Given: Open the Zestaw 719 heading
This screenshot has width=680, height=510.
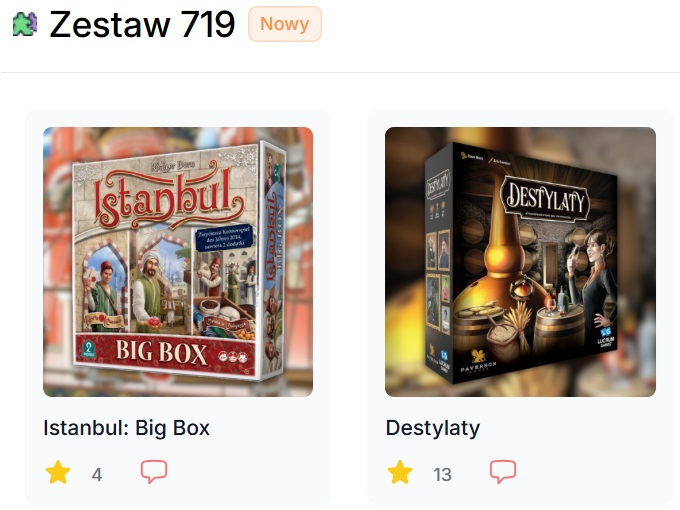Looking at the screenshot, I should pyautogui.click(x=142, y=24).
